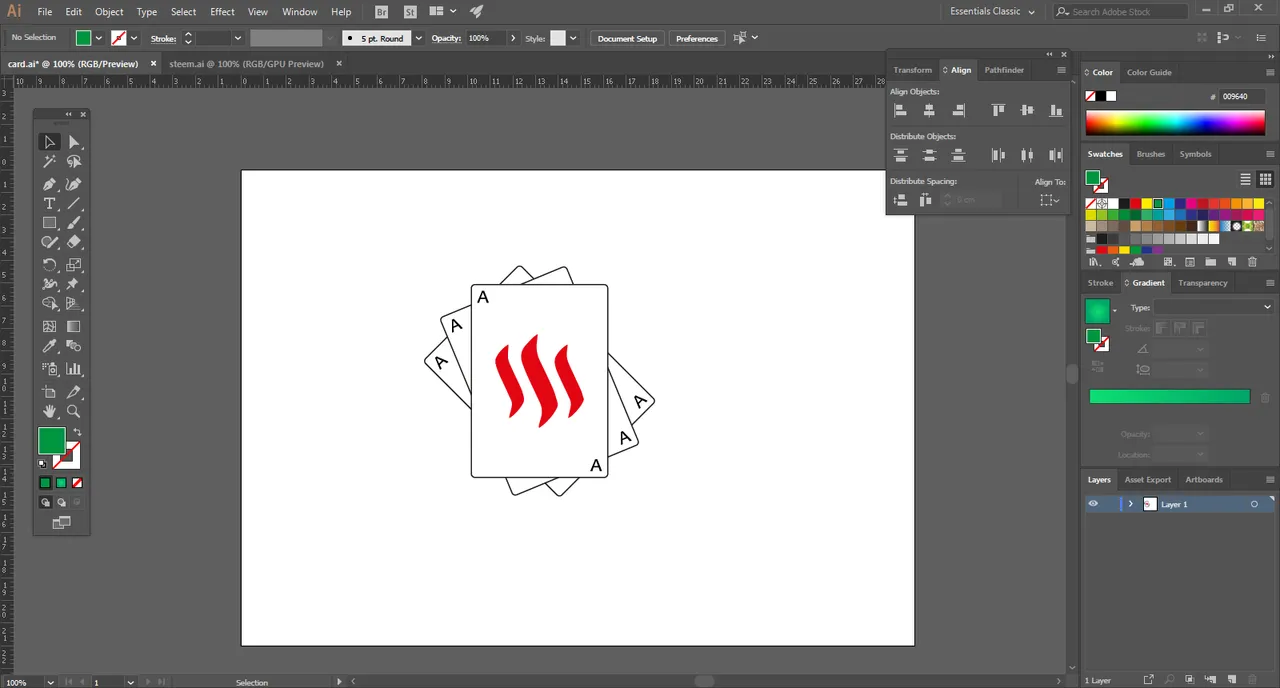The image size is (1280, 688).
Task: Open zoom level dropdown at 100%
Action: tap(51, 682)
